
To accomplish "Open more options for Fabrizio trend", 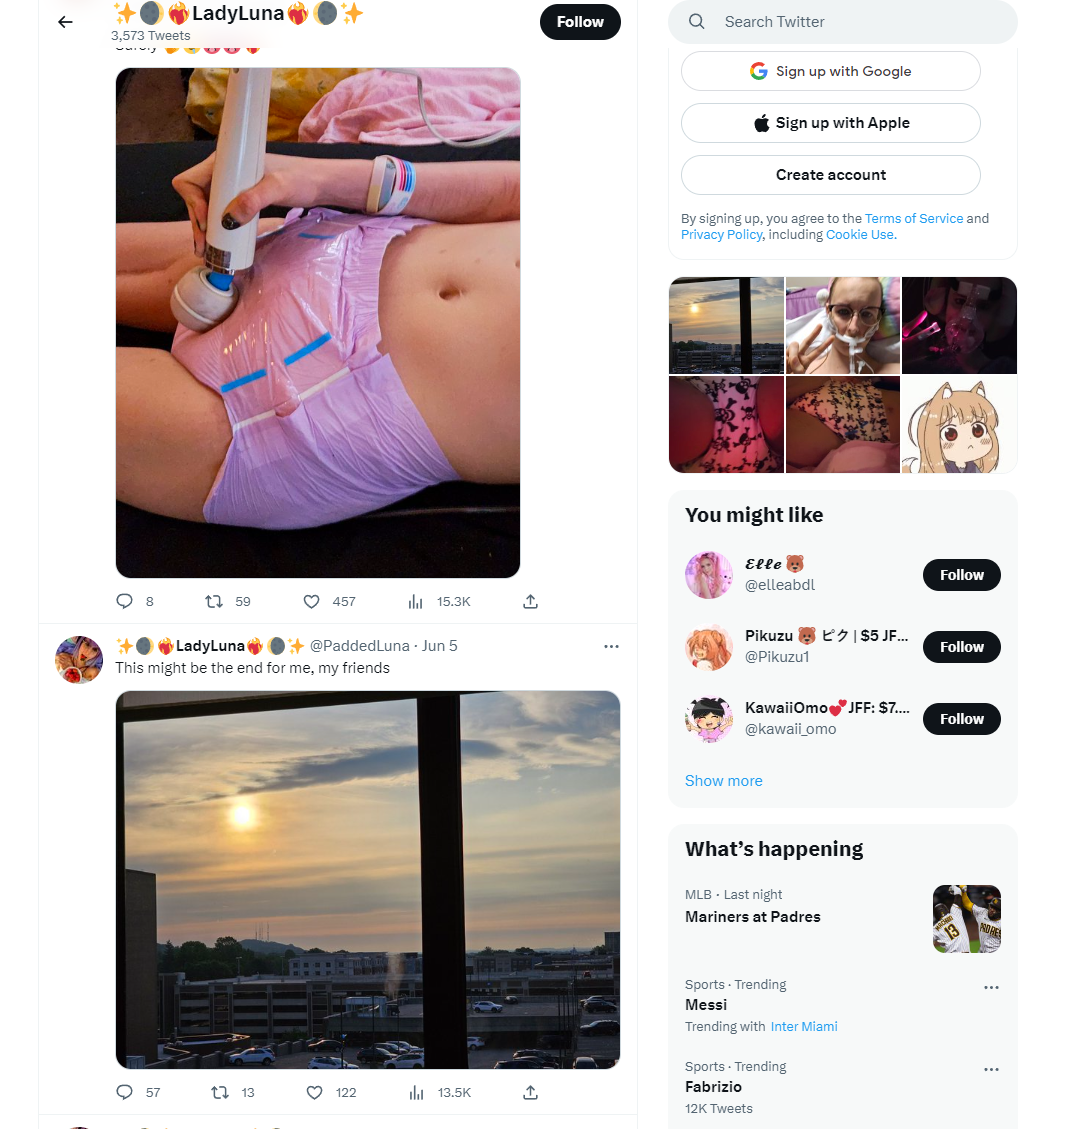I will [x=991, y=1069].
